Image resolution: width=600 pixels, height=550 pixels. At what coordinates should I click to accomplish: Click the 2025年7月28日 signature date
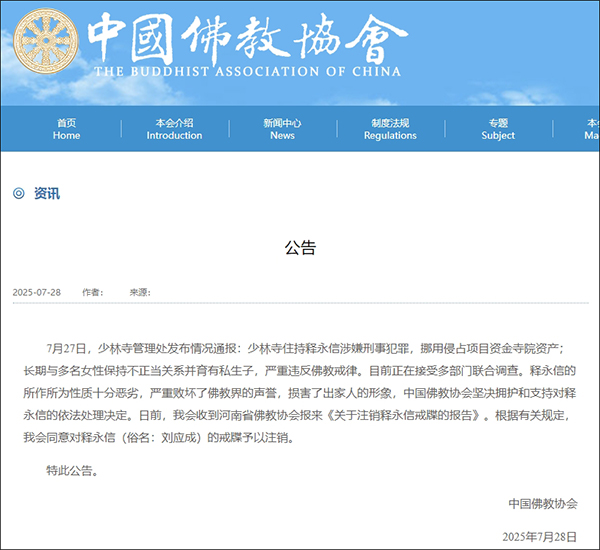(x=540, y=537)
